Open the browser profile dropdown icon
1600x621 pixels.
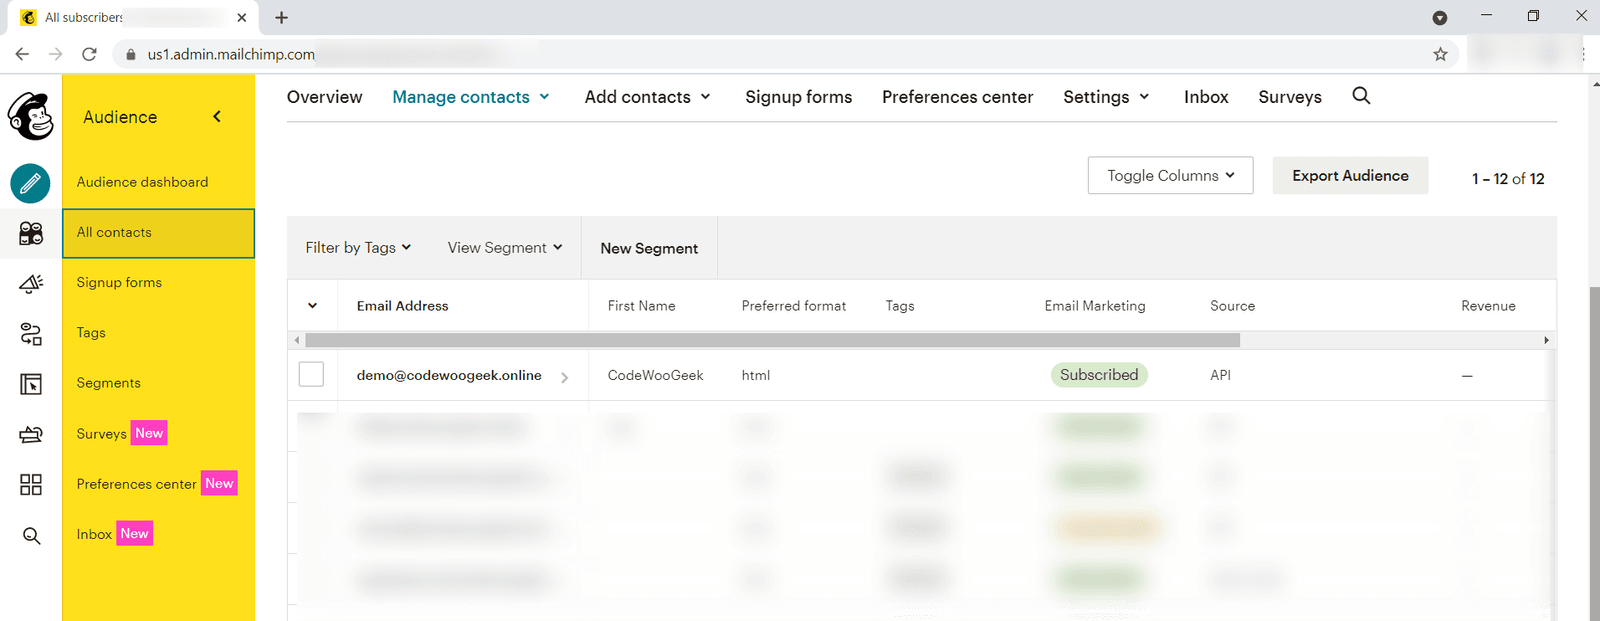pos(1440,17)
